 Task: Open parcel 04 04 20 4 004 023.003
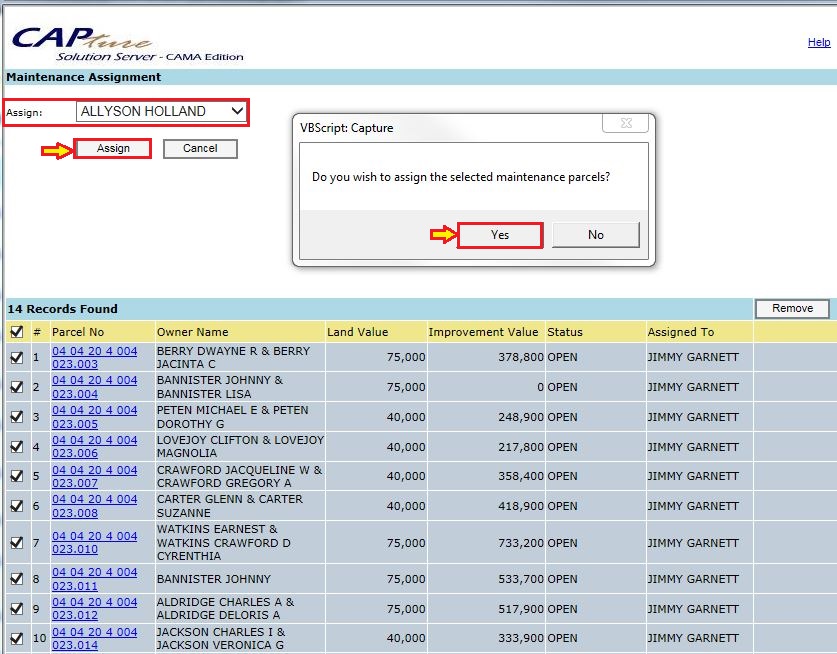94,358
